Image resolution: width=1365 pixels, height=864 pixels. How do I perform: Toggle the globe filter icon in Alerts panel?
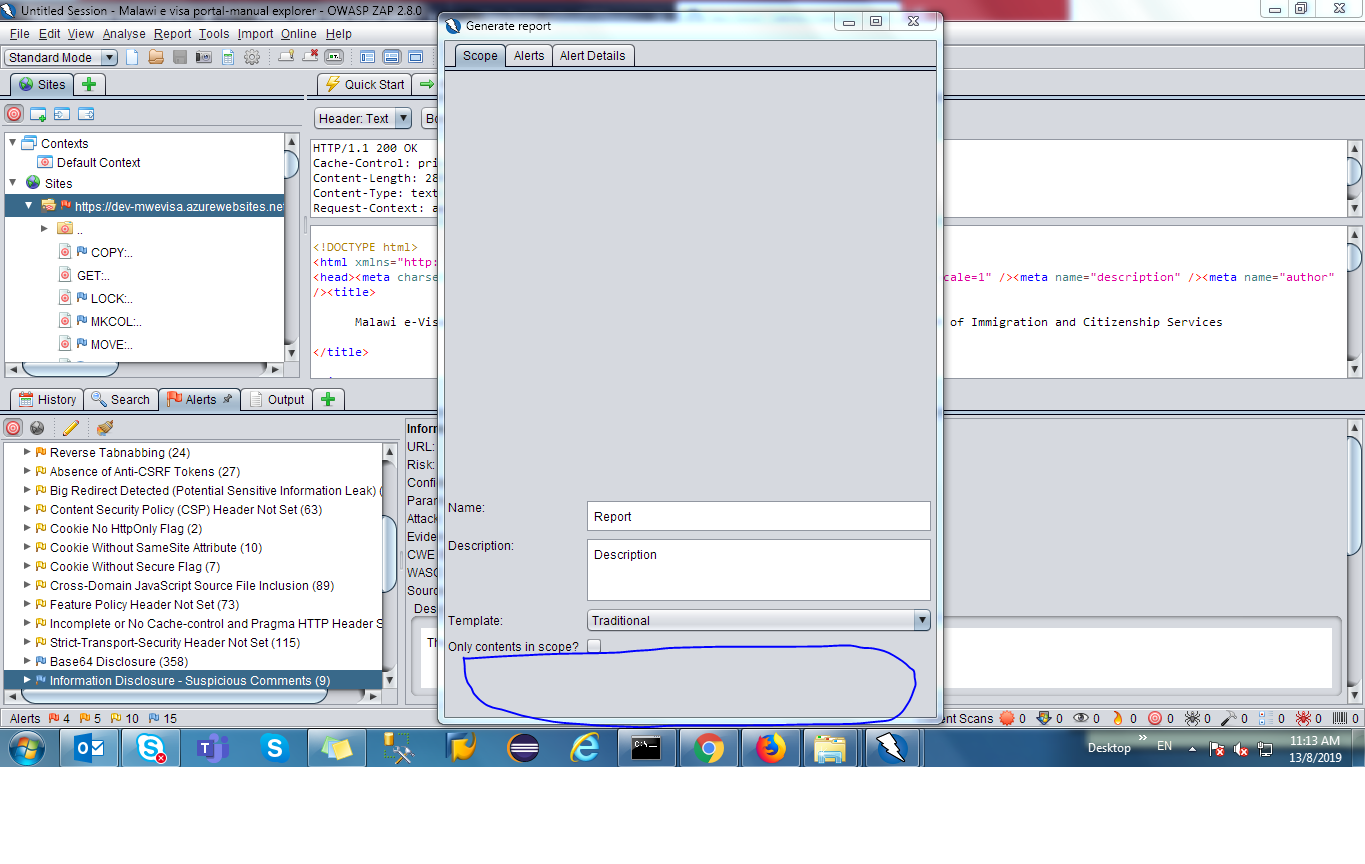point(37,427)
